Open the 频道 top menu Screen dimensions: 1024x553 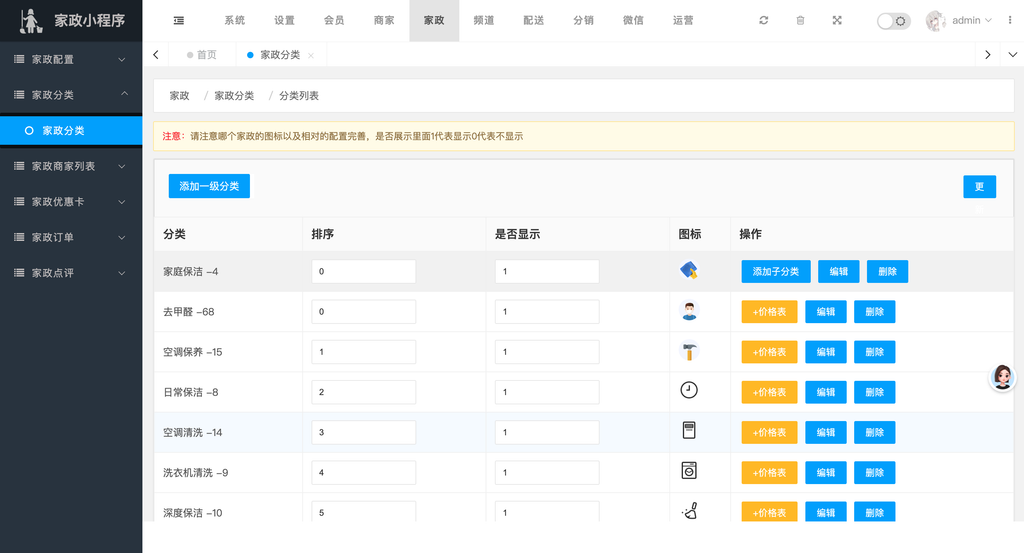pyautogui.click(x=484, y=20)
